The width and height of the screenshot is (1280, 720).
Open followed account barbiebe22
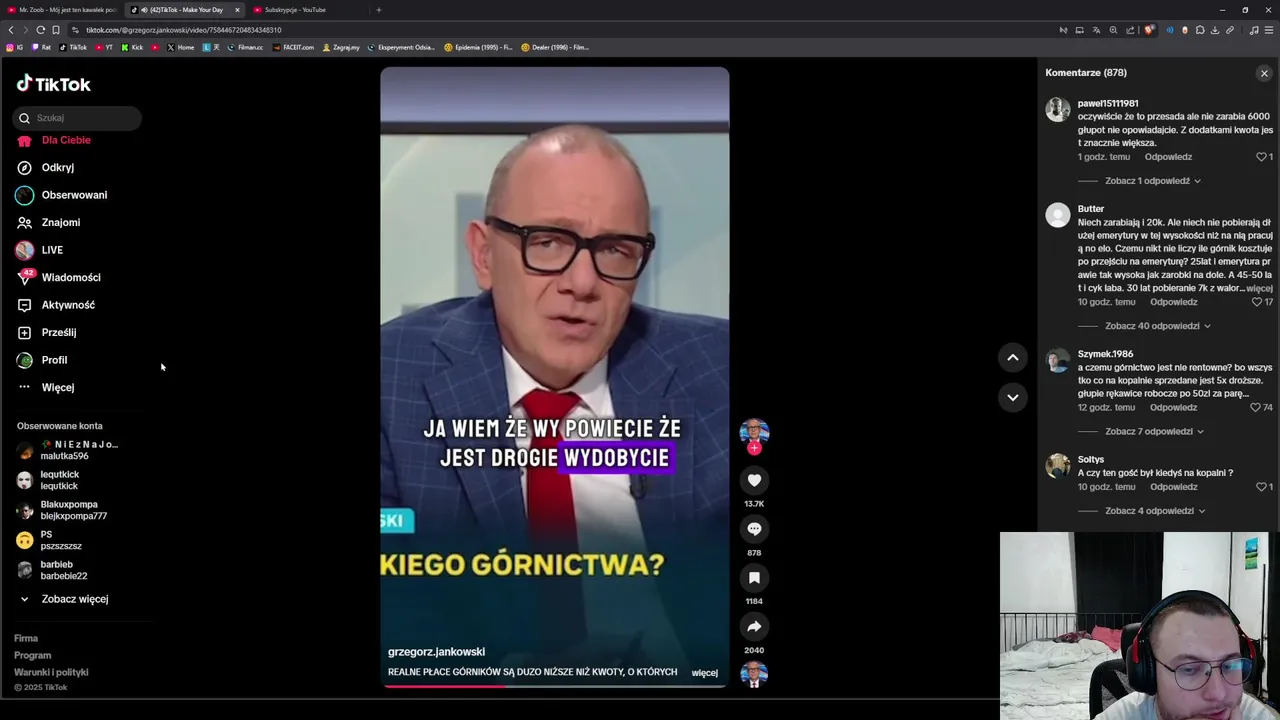click(52, 570)
